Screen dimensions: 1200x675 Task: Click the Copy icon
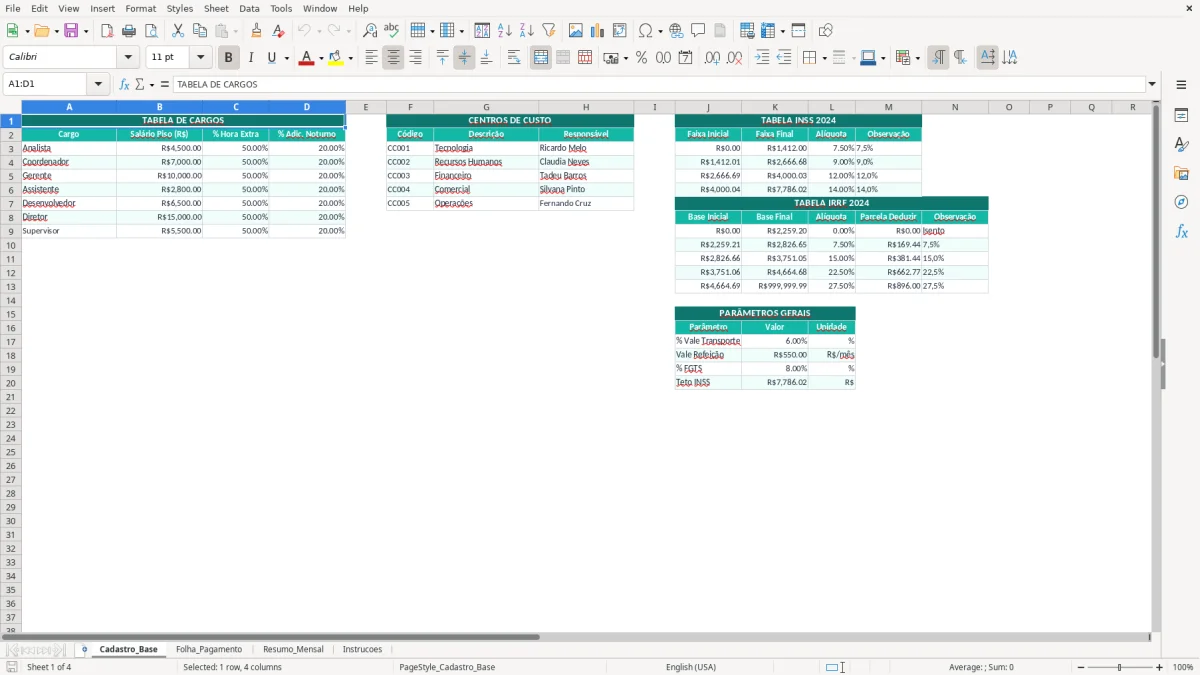point(200,31)
